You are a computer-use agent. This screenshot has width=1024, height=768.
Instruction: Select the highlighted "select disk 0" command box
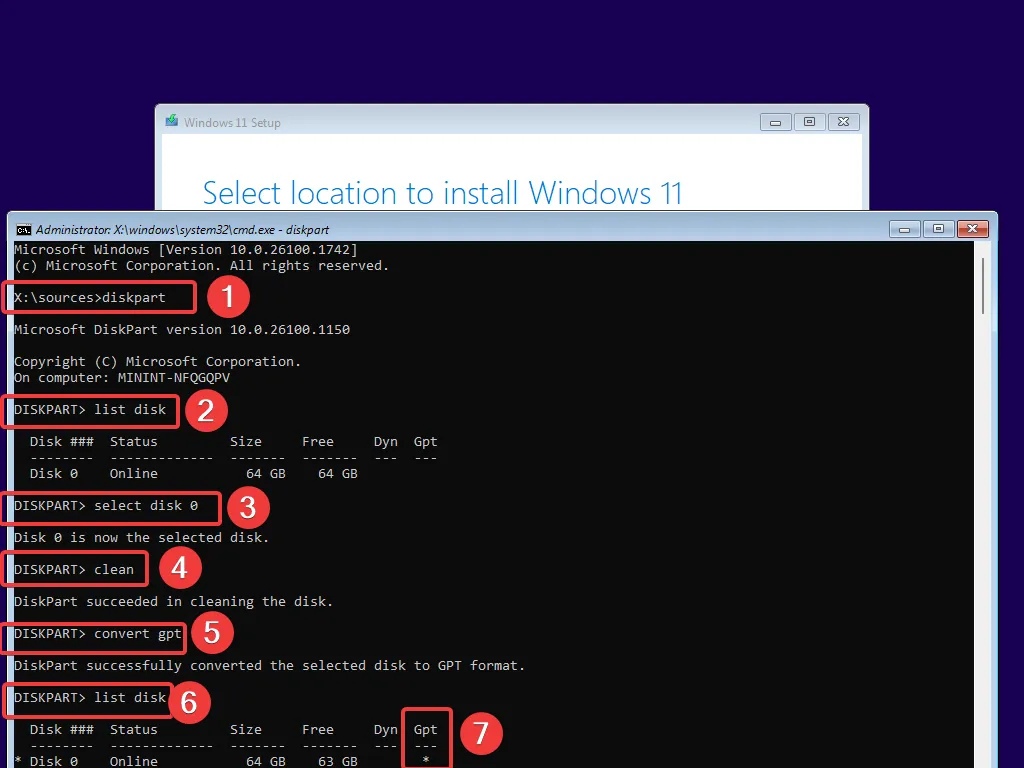tap(110, 508)
